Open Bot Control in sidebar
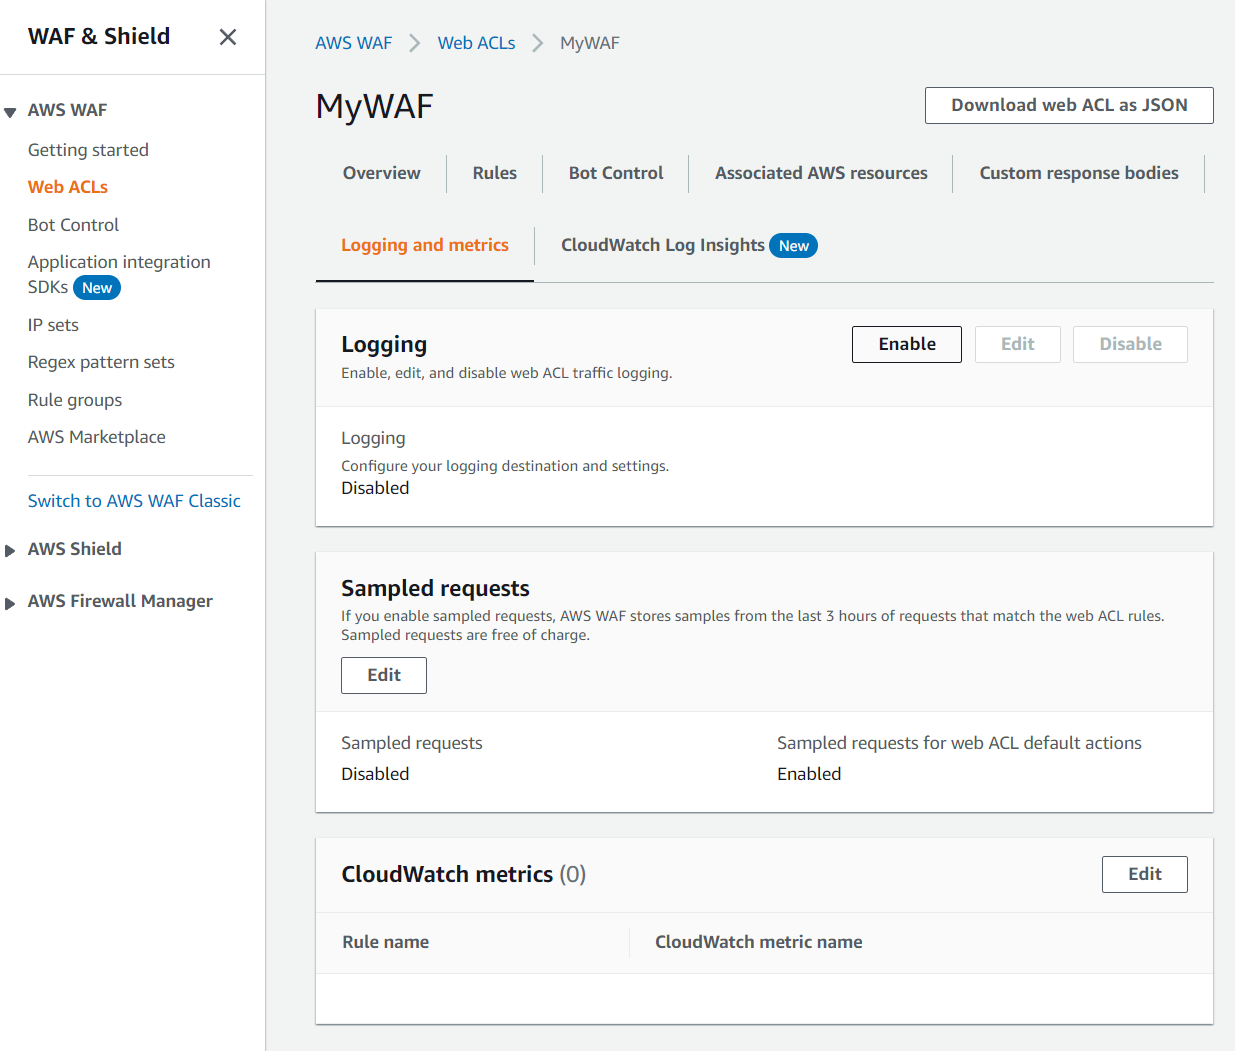Viewport: 1235px width, 1051px height. coord(73,225)
